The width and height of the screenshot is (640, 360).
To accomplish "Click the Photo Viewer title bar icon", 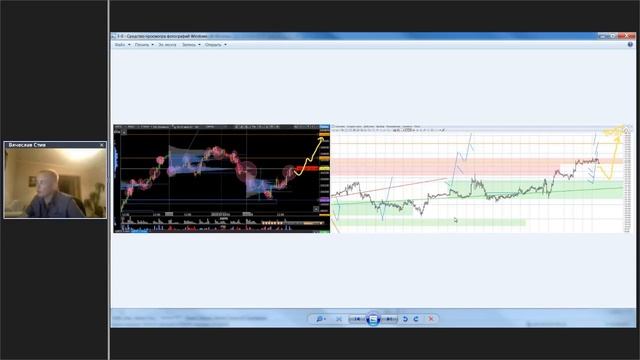I will [113, 36].
